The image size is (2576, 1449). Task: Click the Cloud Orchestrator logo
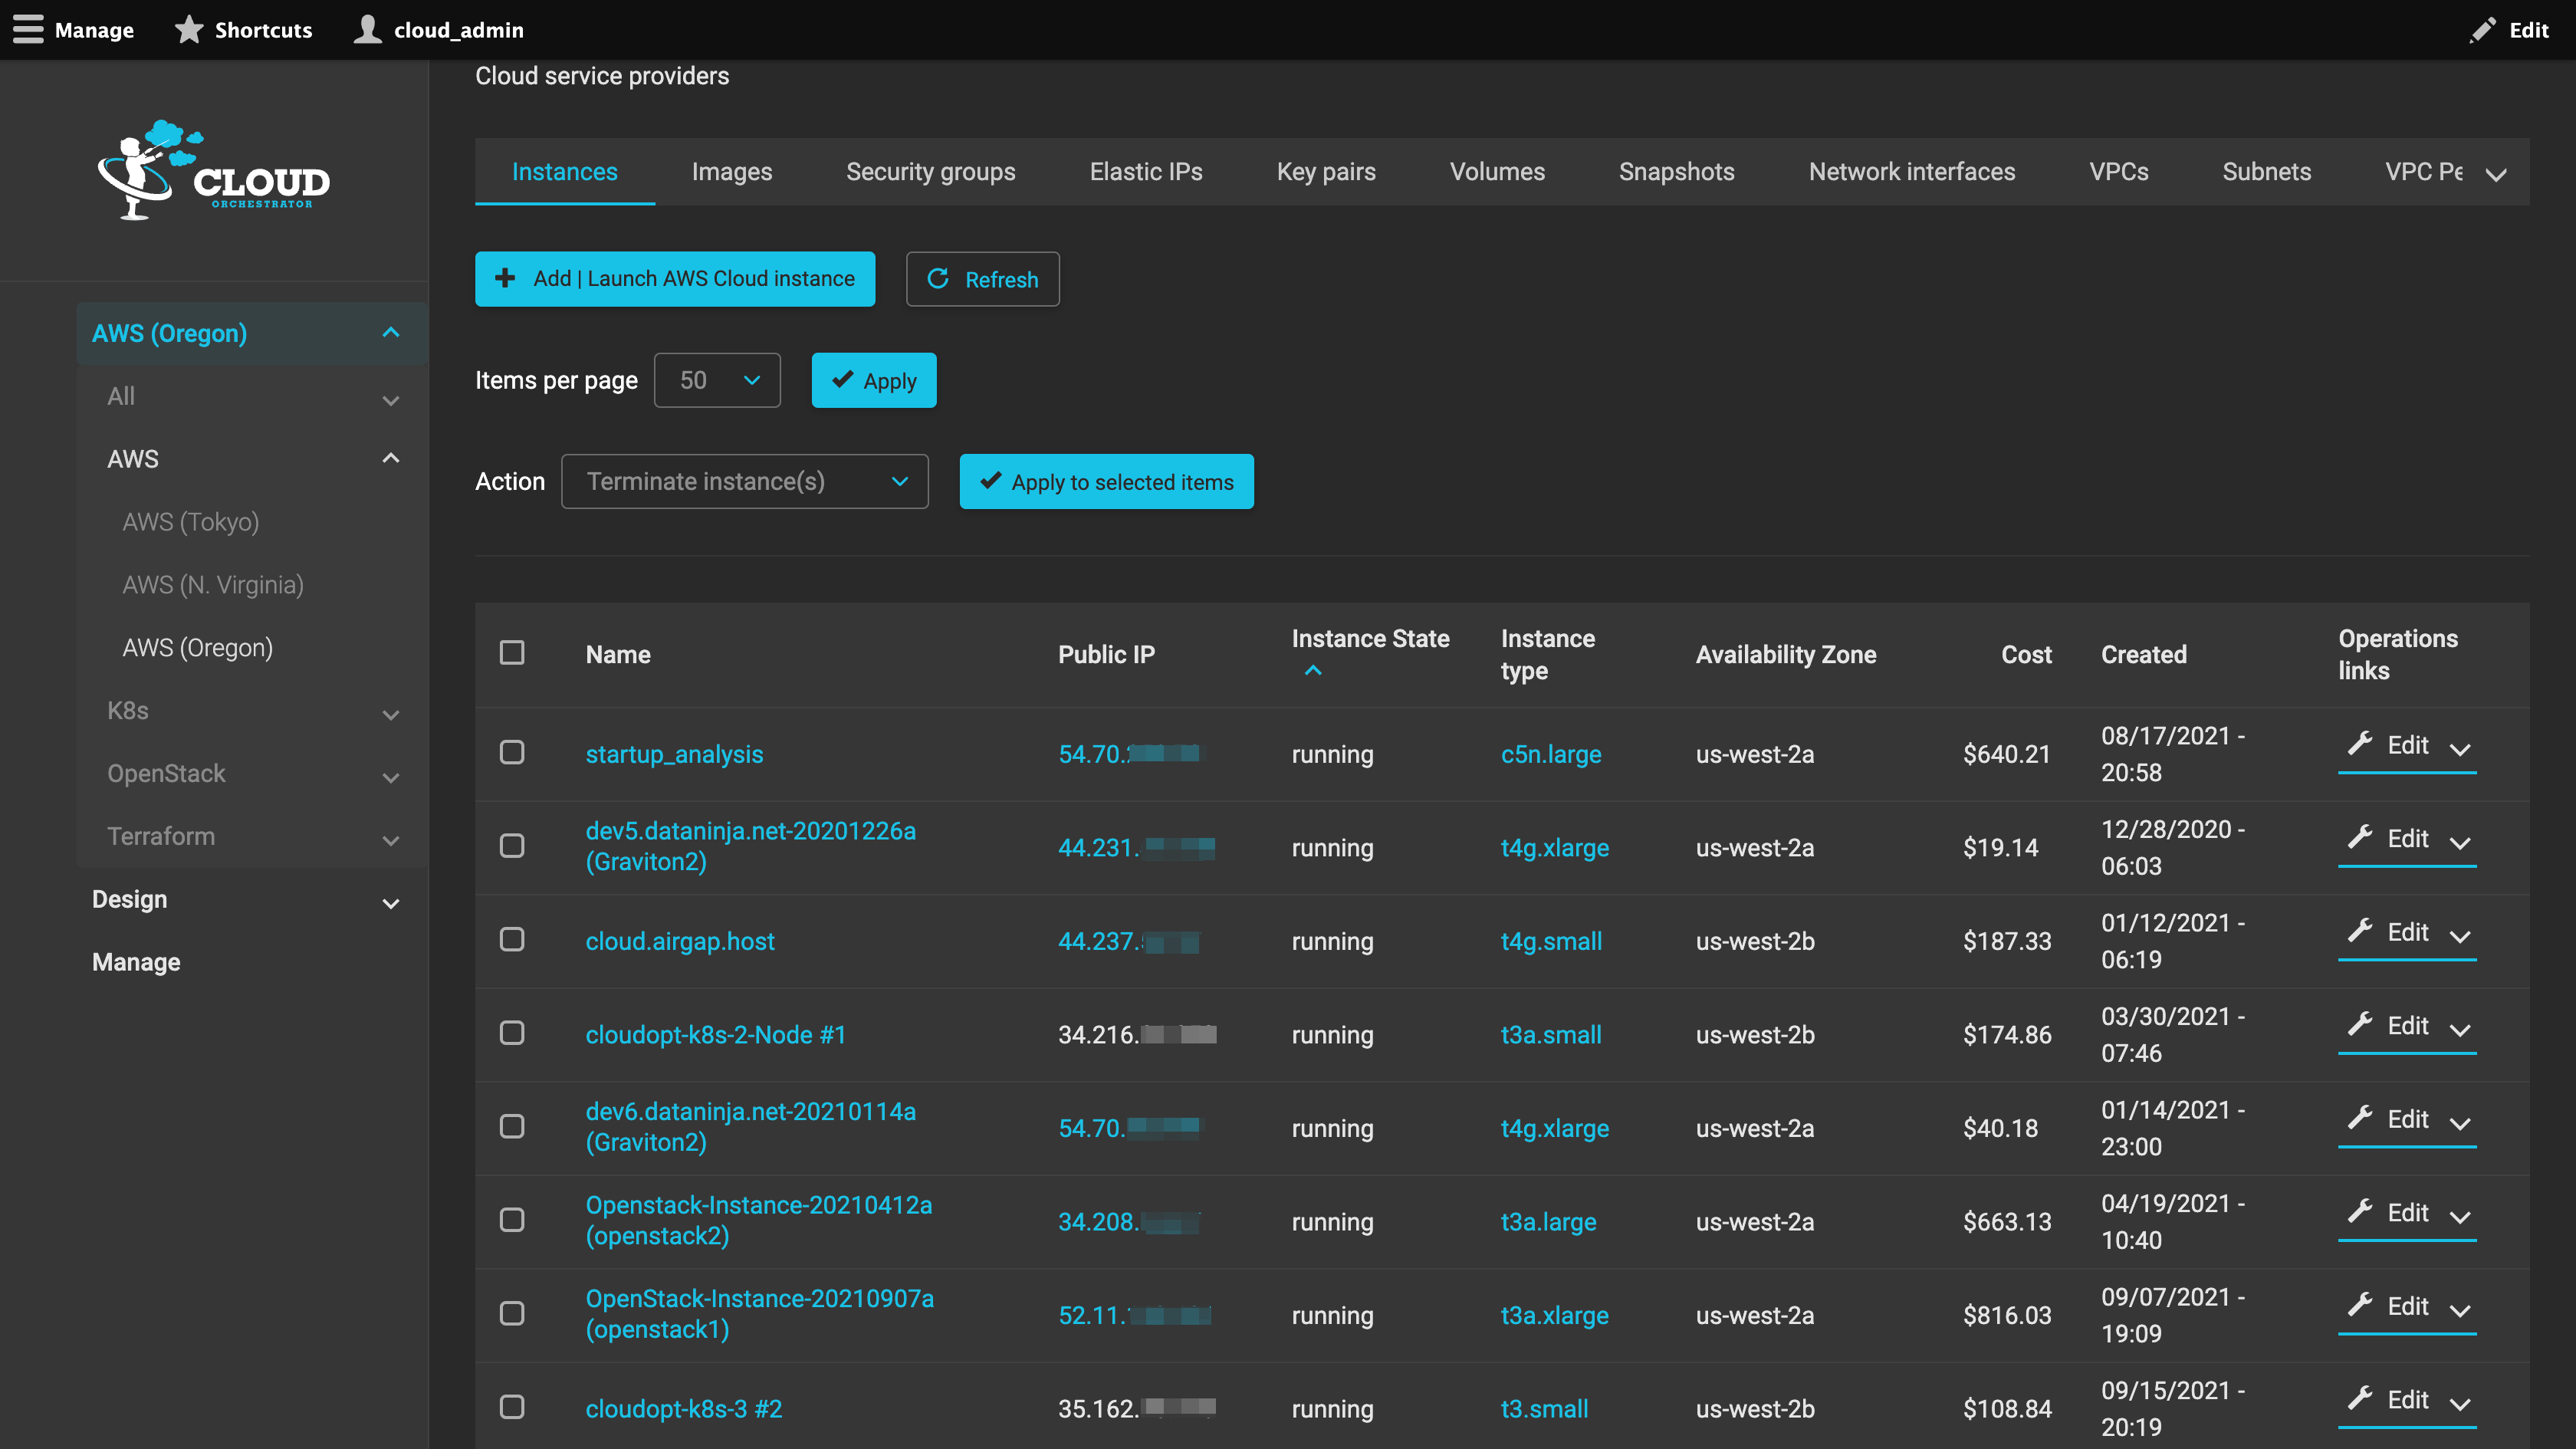[x=214, y=170]
